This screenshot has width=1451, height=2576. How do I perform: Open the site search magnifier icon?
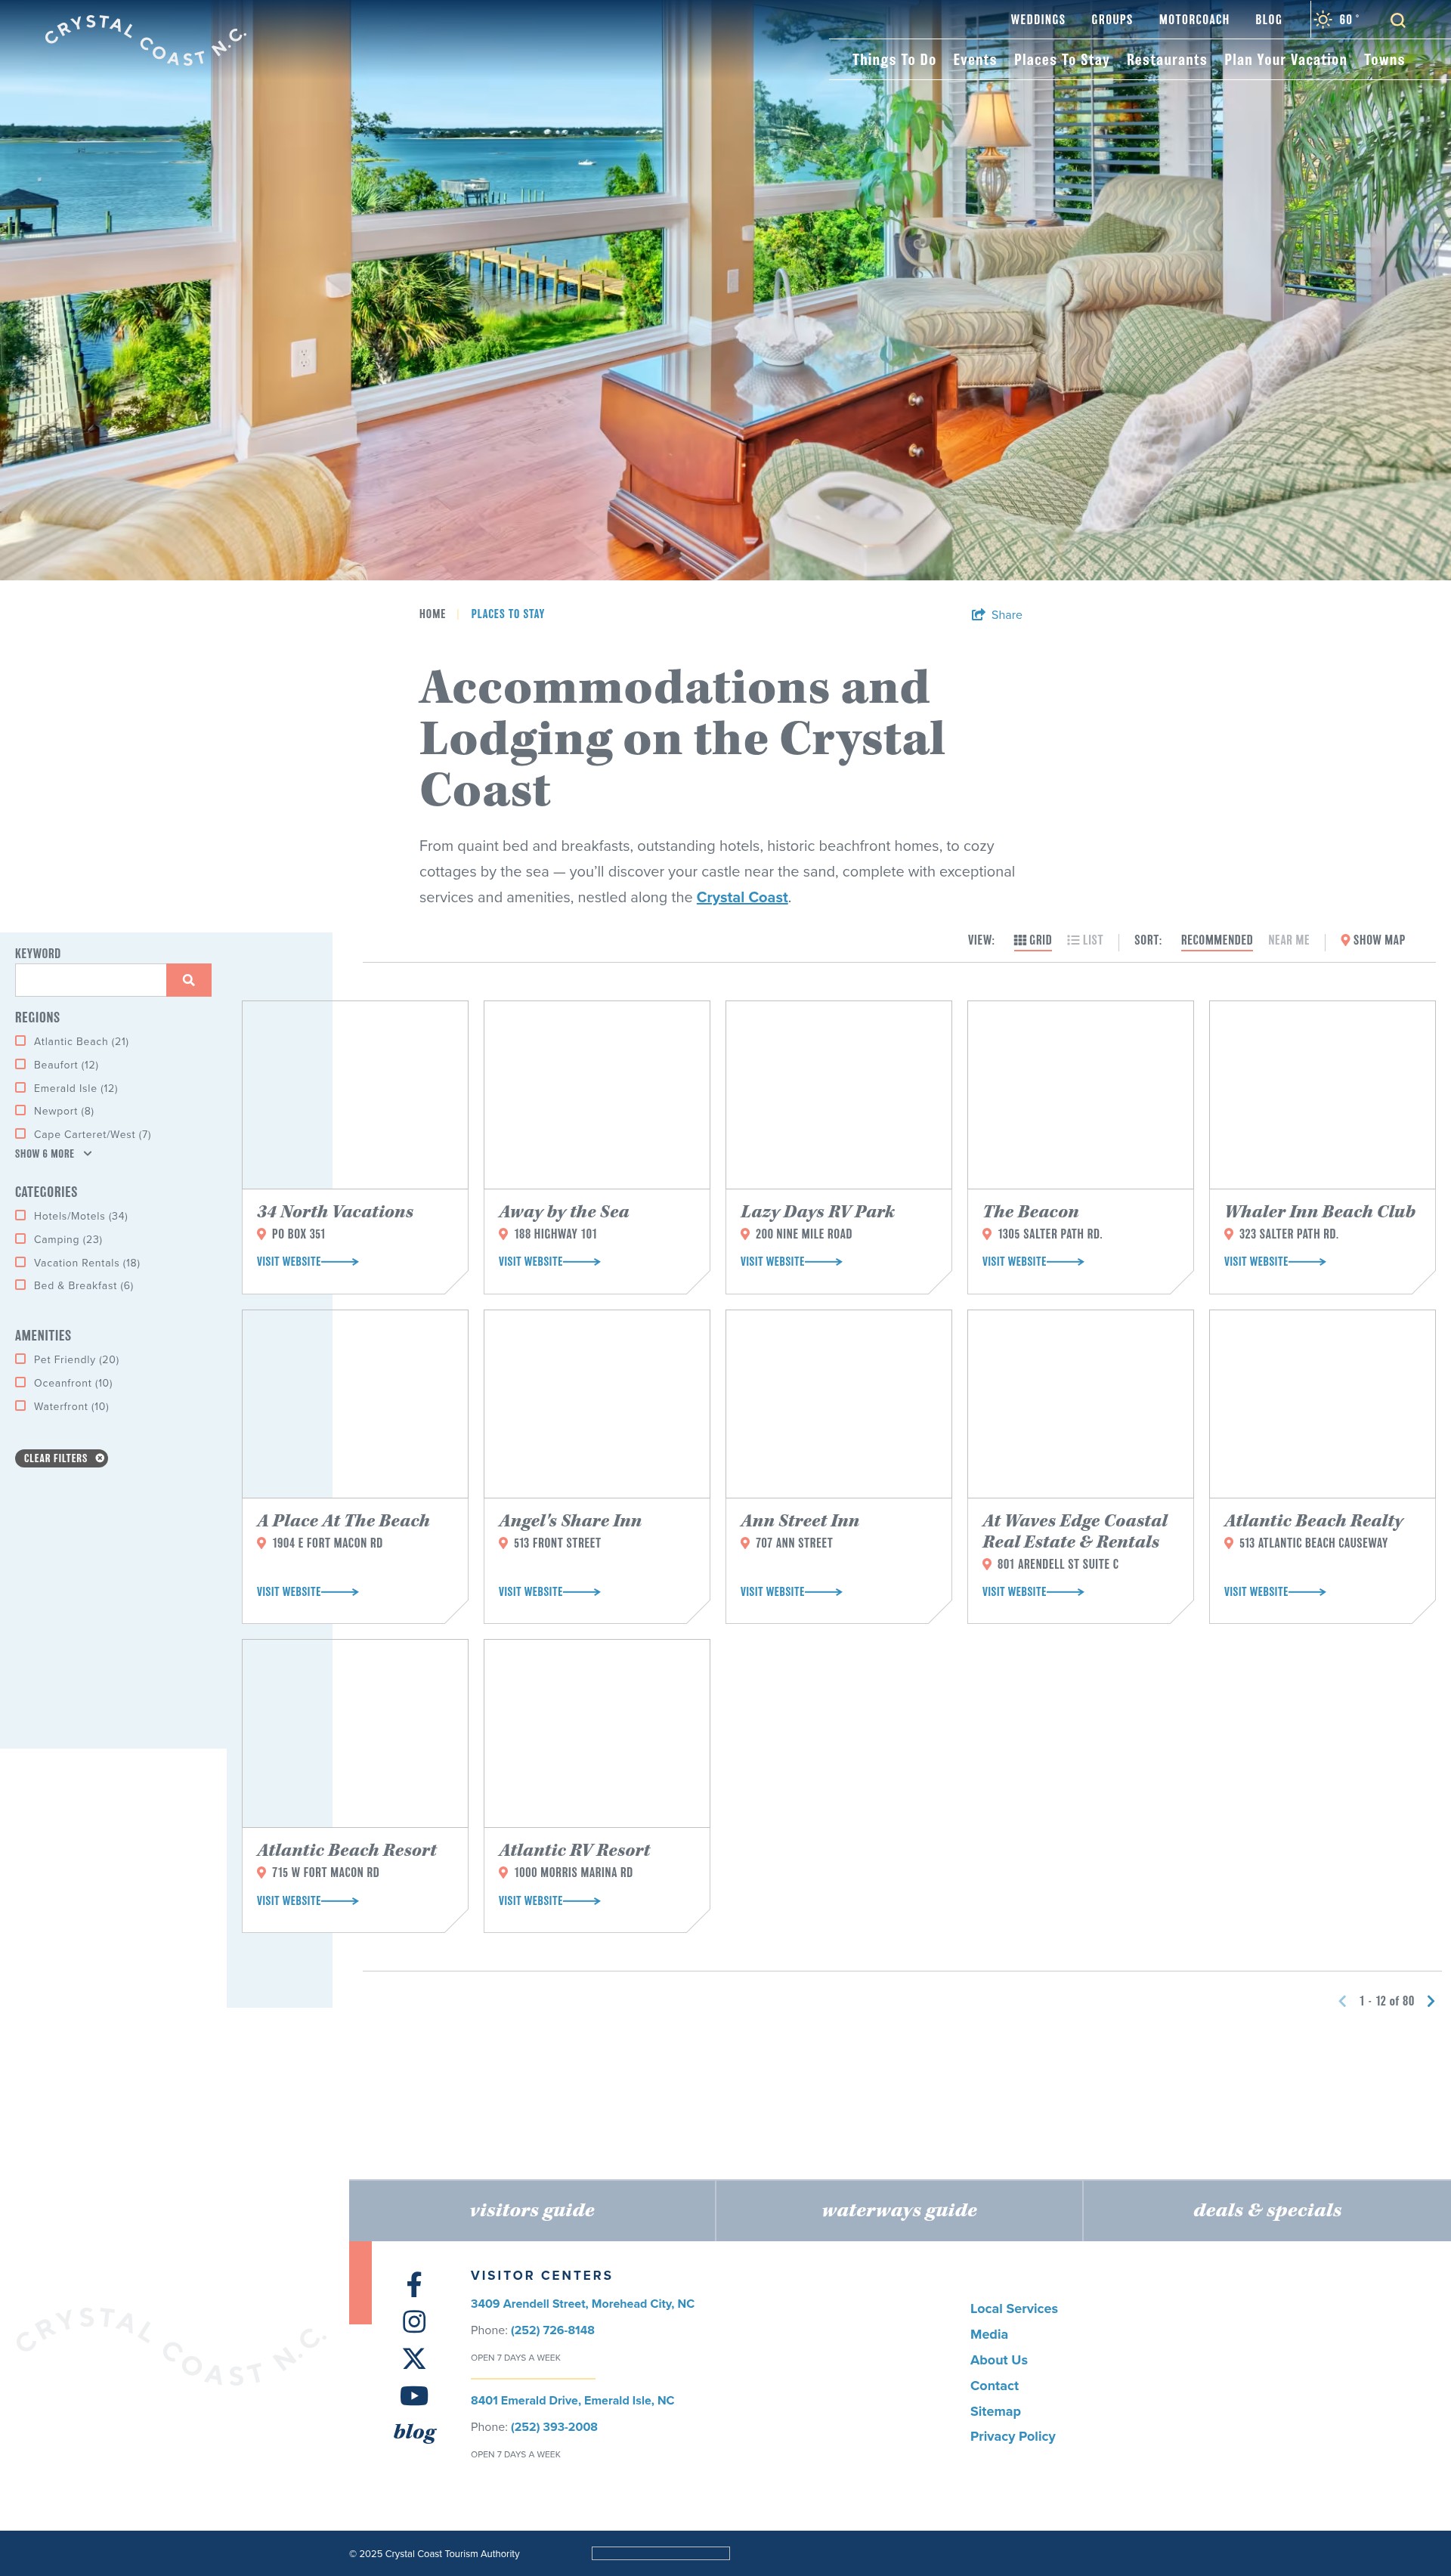click(x=1397, y=20)
